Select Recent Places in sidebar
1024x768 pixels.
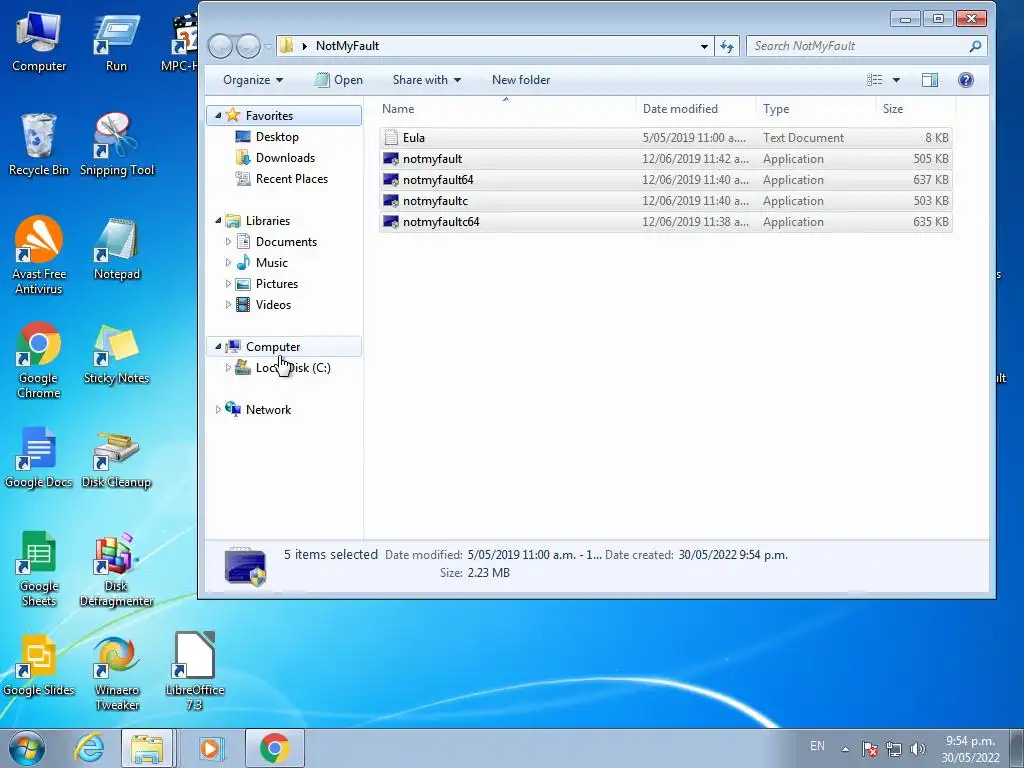pyautogui.click(x=291, y=179)
